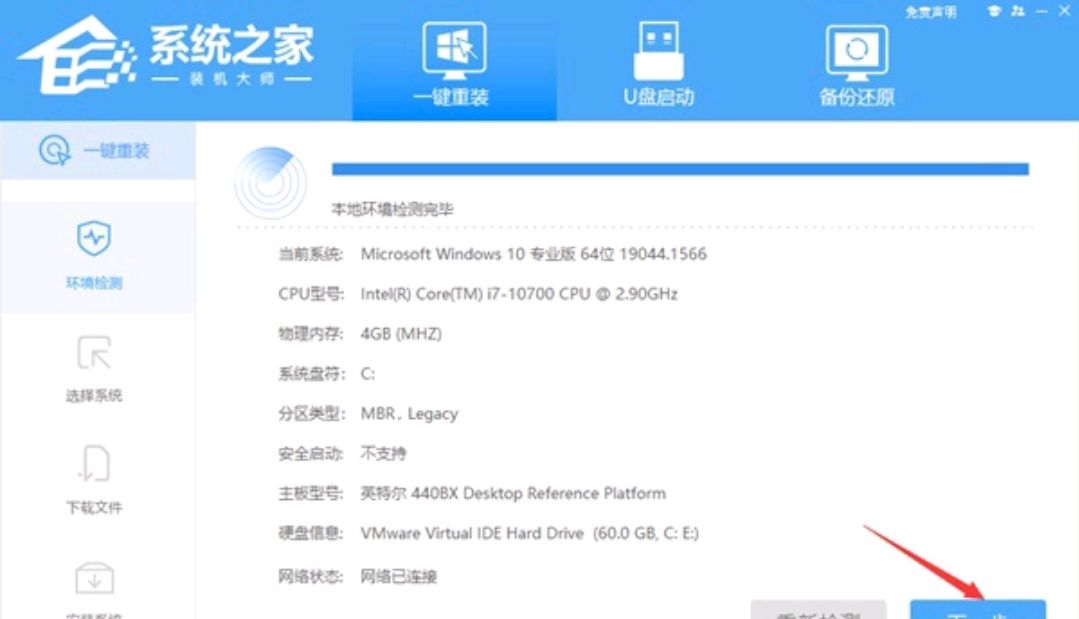The width and height of the screenshot is (1079, 619).
Task: Click the user contact icon in title bar
Action: click(x=1018, y=11)
